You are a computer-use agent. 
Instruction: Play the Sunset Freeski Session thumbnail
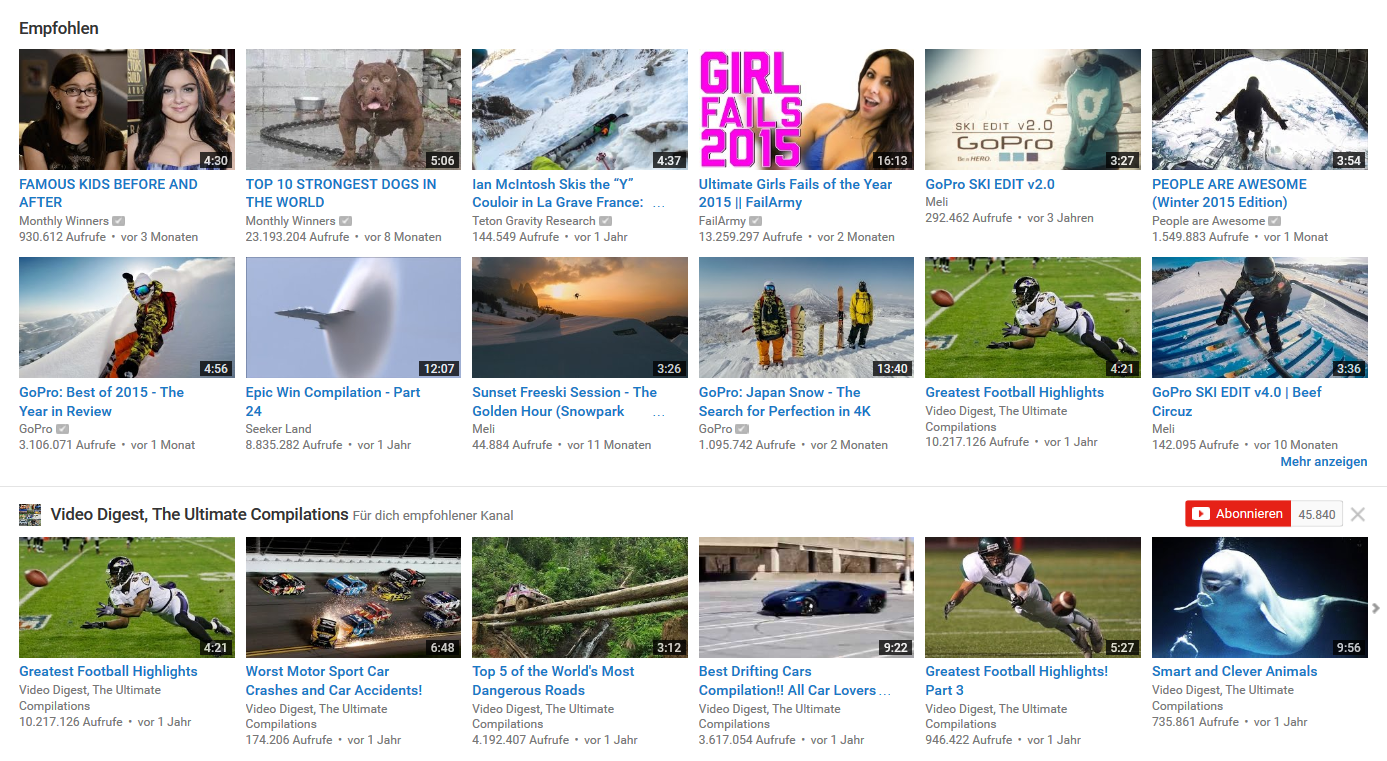click(x=580, y=318)
